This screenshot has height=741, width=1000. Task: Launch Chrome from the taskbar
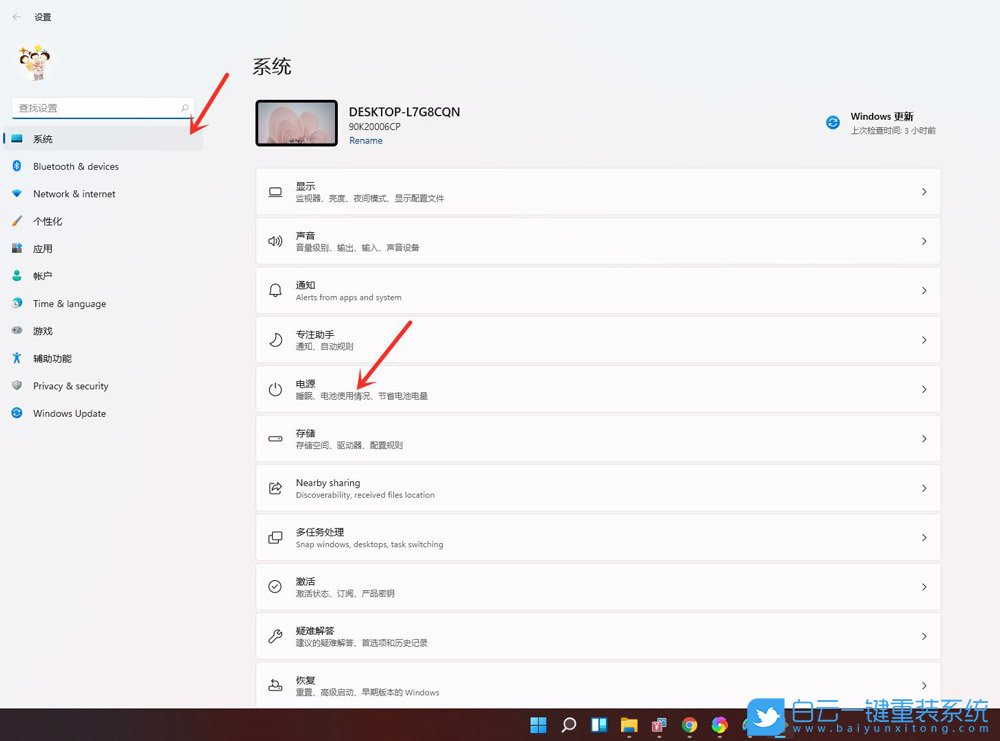point(690,723)
